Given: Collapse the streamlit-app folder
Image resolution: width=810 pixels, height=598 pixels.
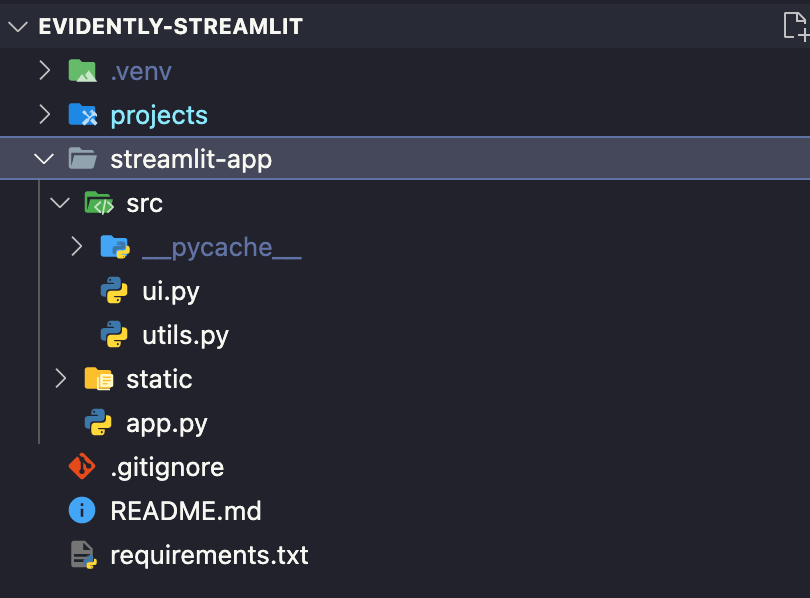Looking at the screenshot, I should [43, 158].
